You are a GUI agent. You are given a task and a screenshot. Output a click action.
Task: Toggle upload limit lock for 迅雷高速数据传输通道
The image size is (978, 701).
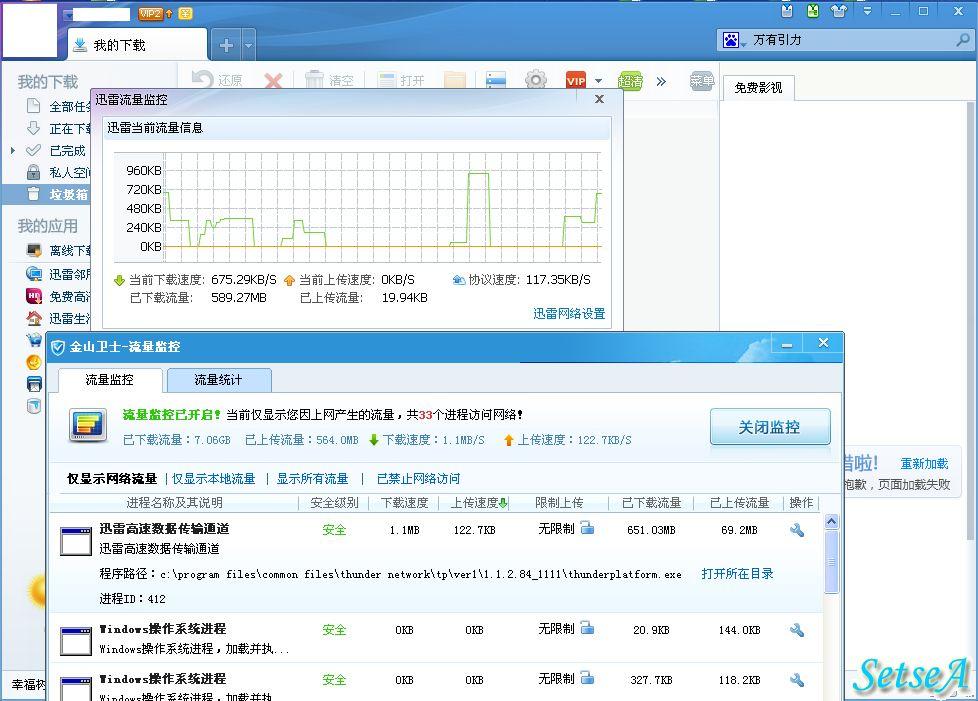coord(587,528)
